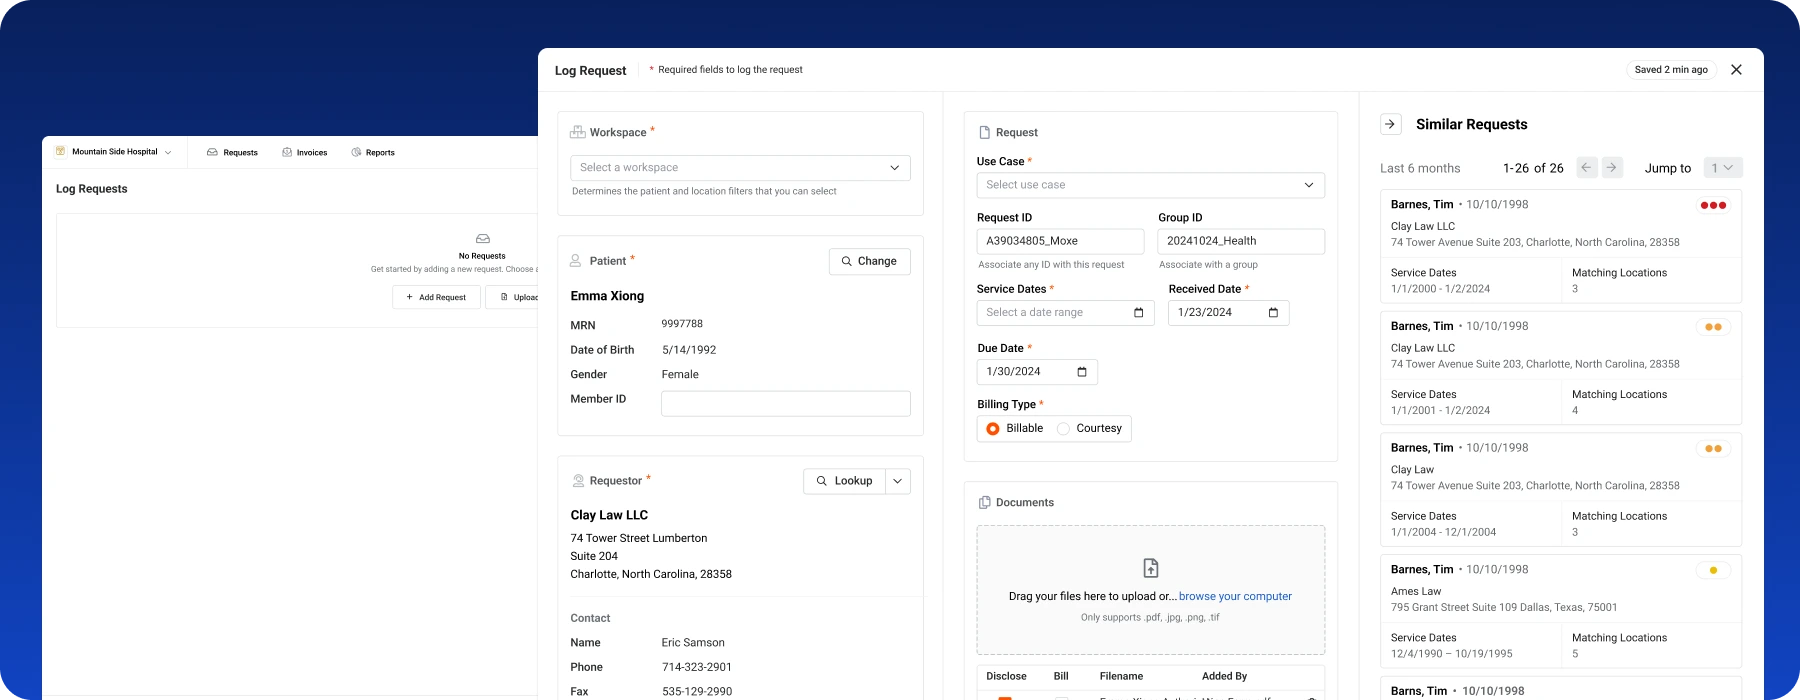
Task: Click the three red dots match indicator
Action: [x=1713, y=205]
